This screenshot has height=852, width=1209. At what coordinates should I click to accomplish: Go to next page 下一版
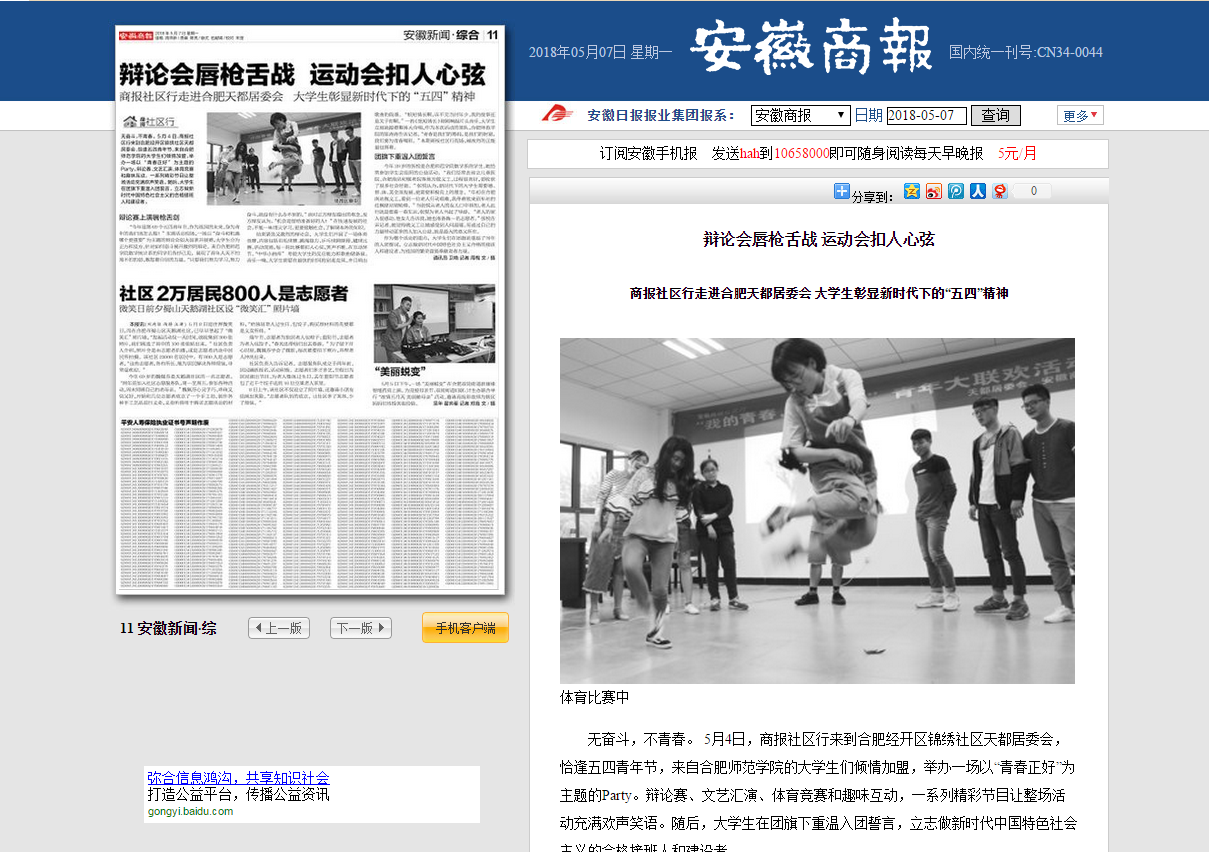(360, 628)
